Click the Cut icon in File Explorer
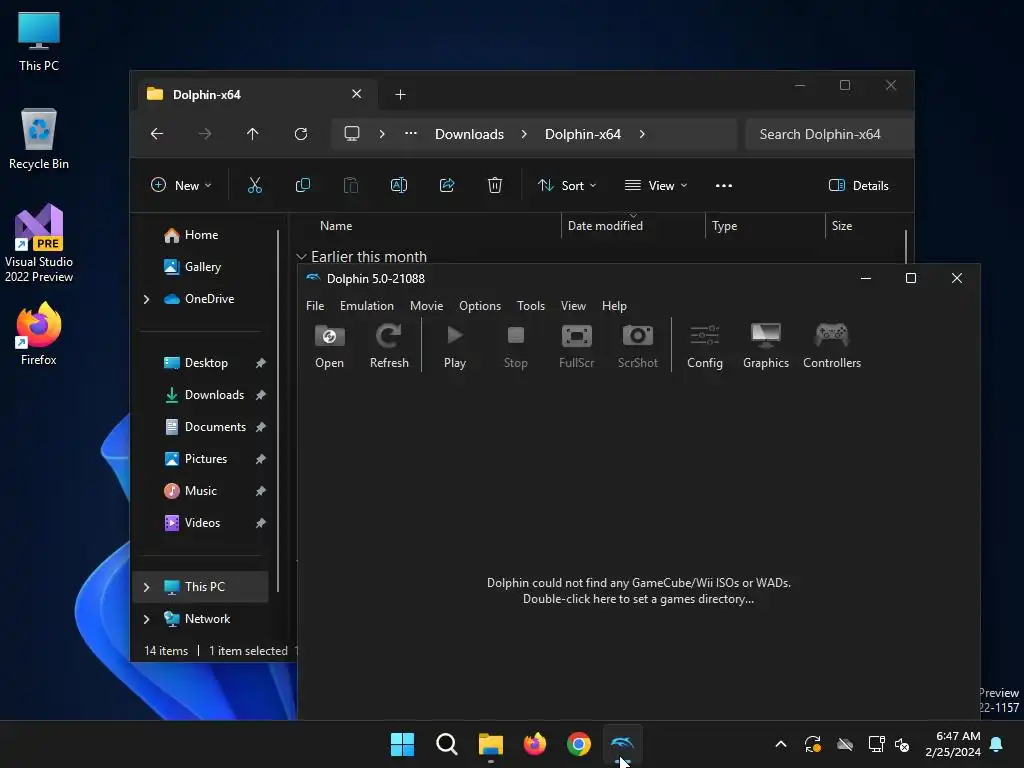This screenshot has height=768, width=1024. coord(255,185)
